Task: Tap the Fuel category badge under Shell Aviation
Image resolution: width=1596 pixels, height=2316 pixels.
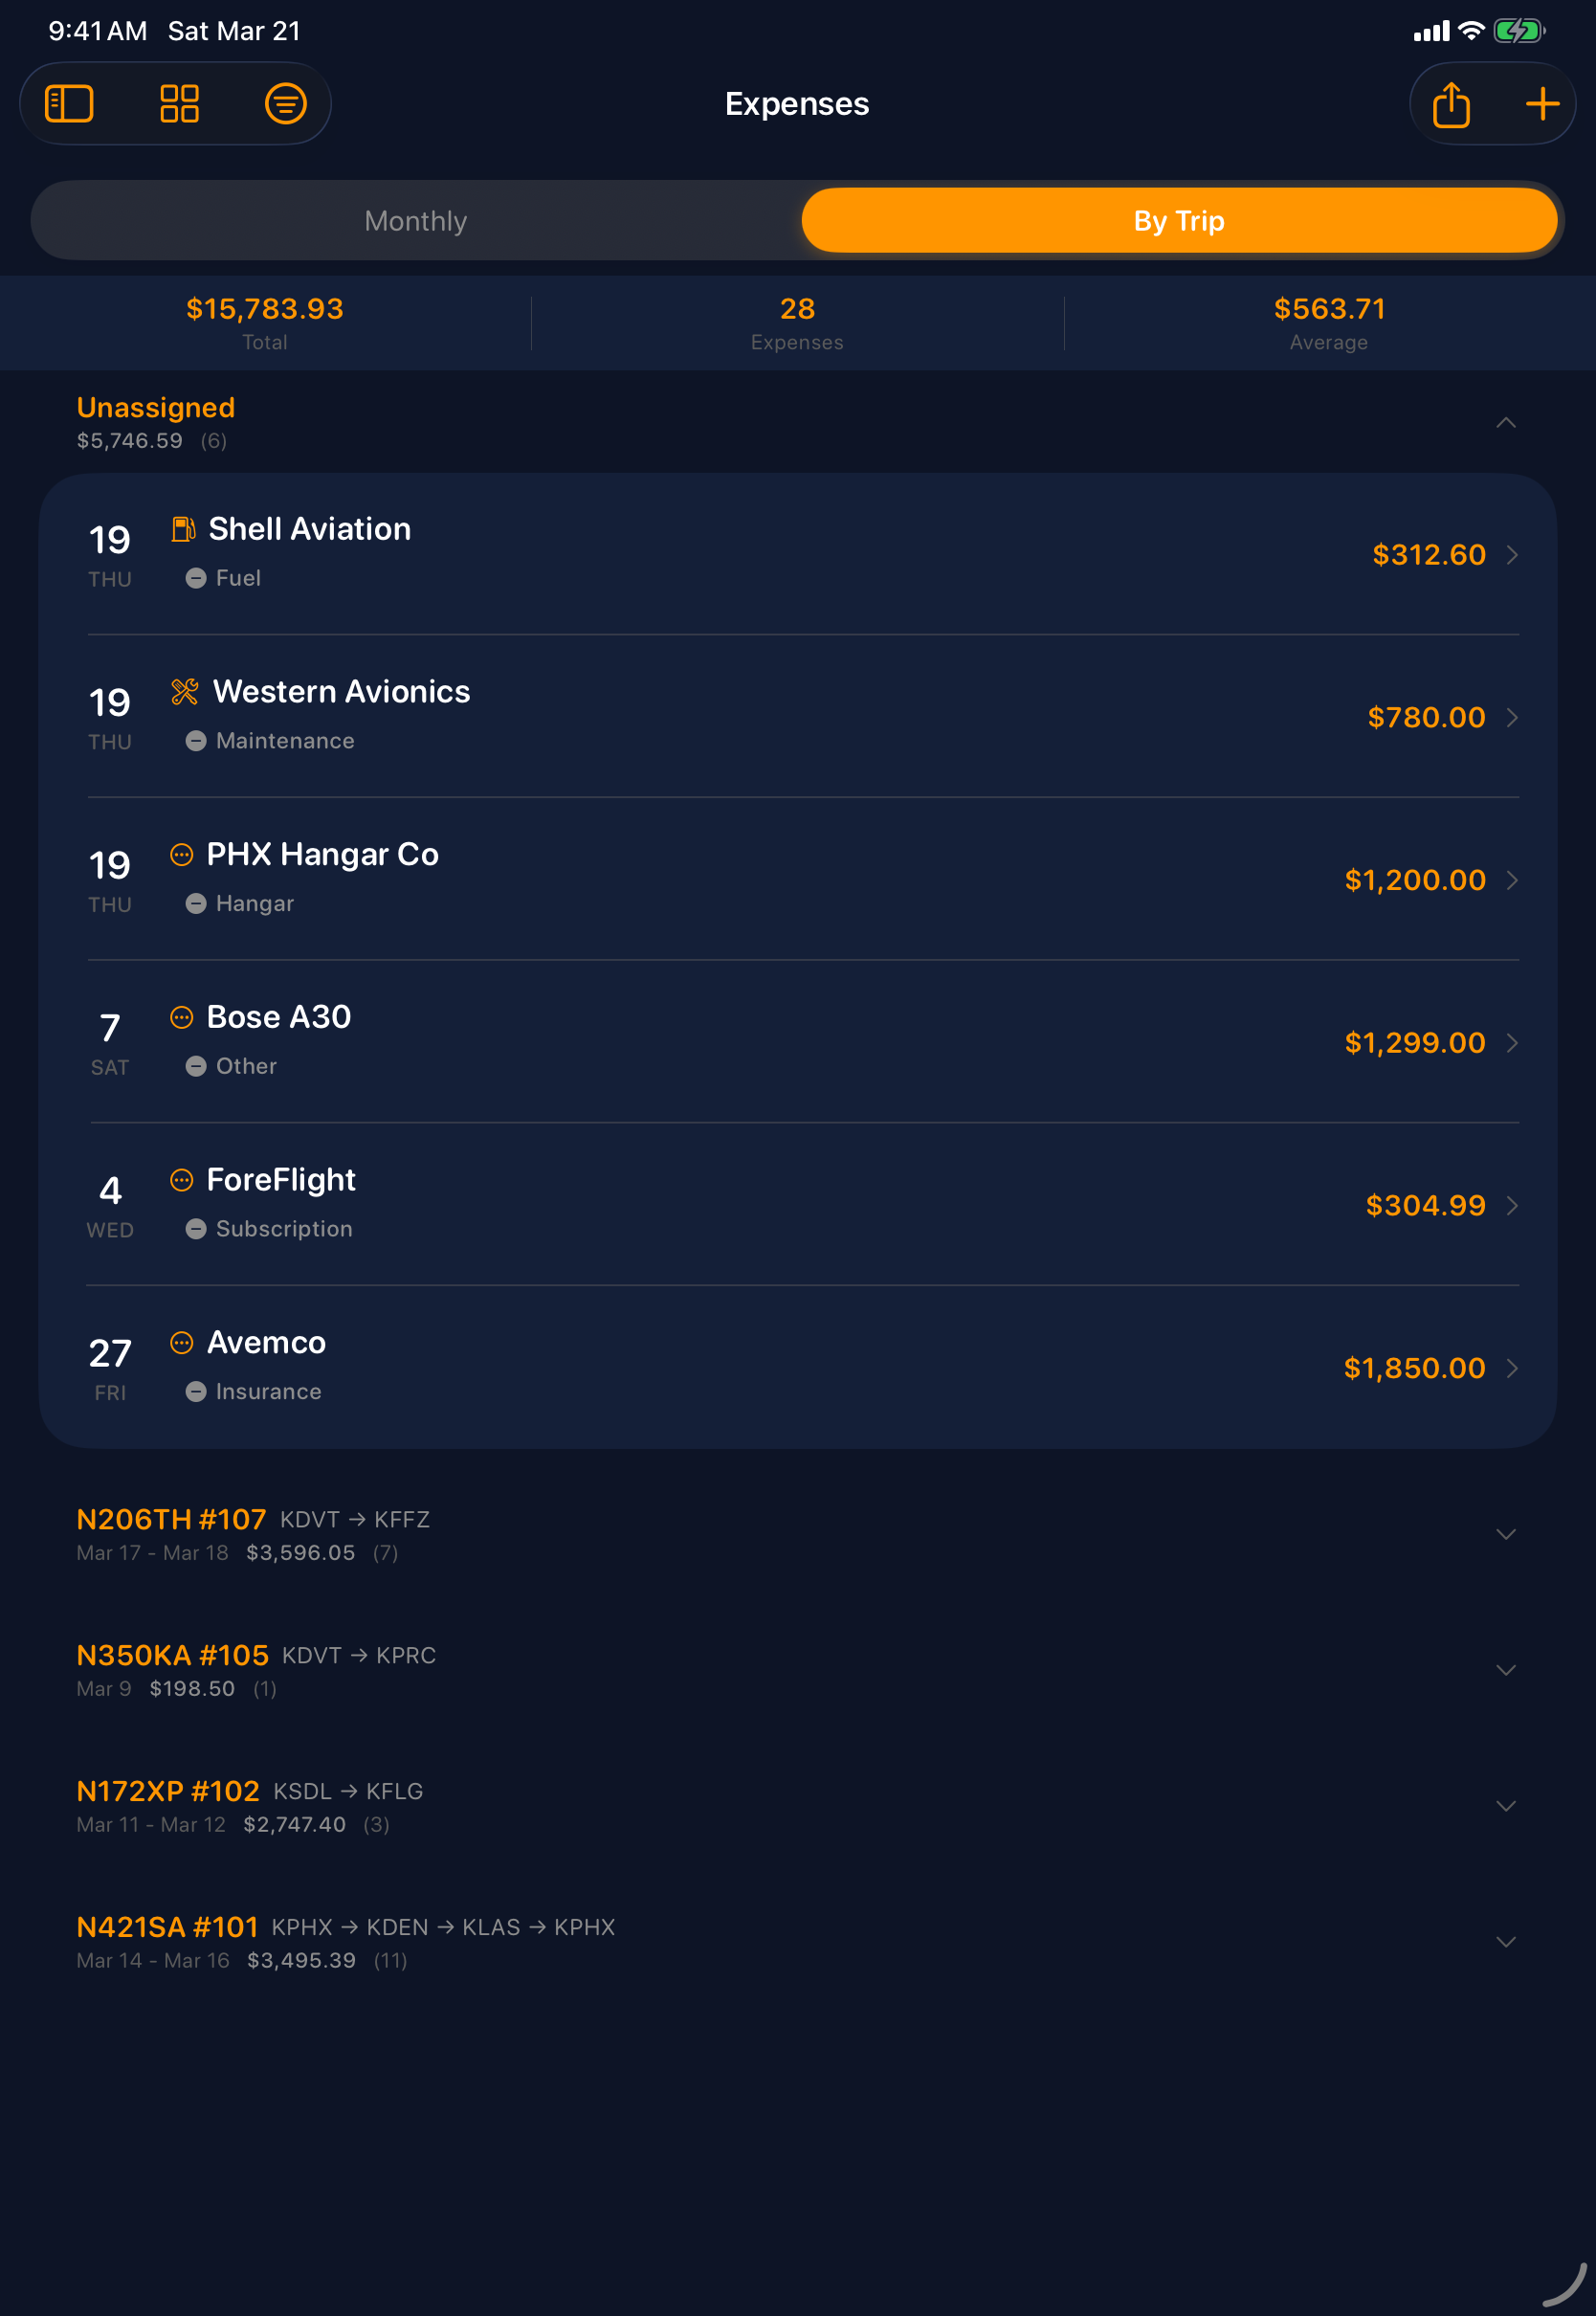Action: 226,578
